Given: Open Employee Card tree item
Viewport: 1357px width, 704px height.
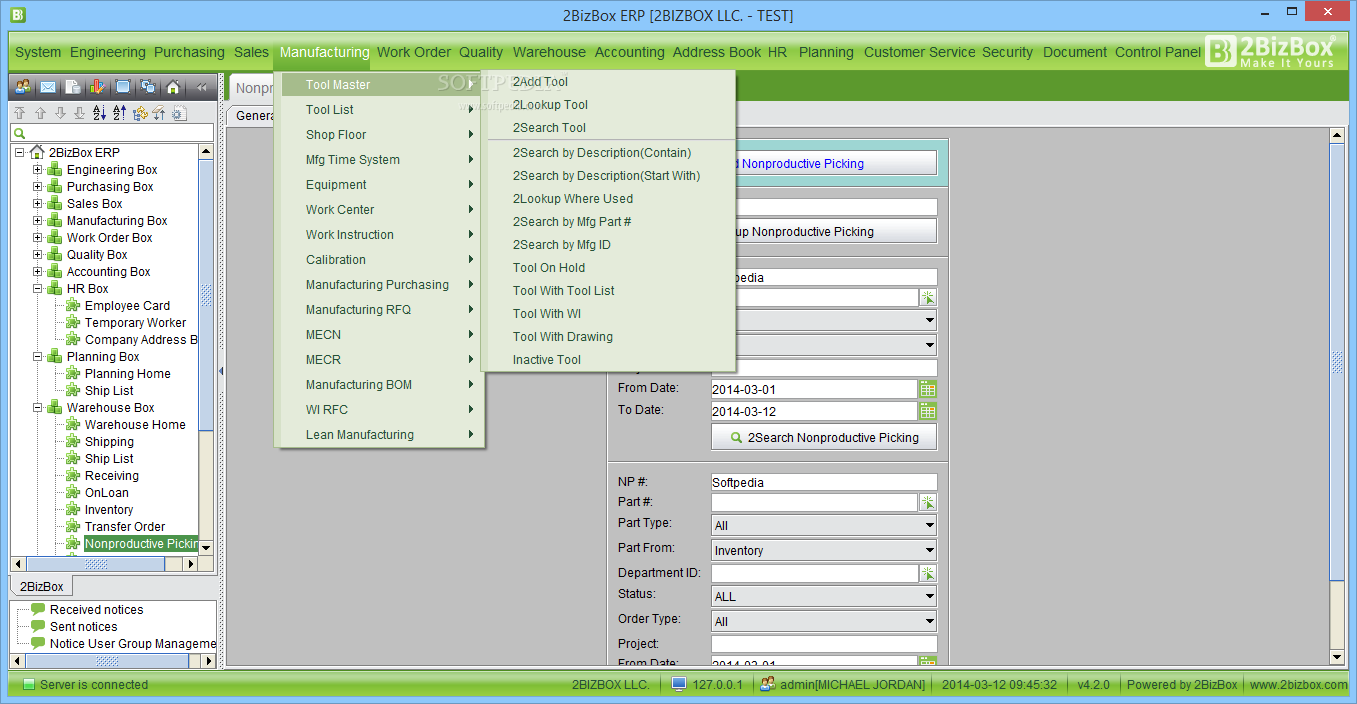Looking at the screenshot, I should coord(127,306).
